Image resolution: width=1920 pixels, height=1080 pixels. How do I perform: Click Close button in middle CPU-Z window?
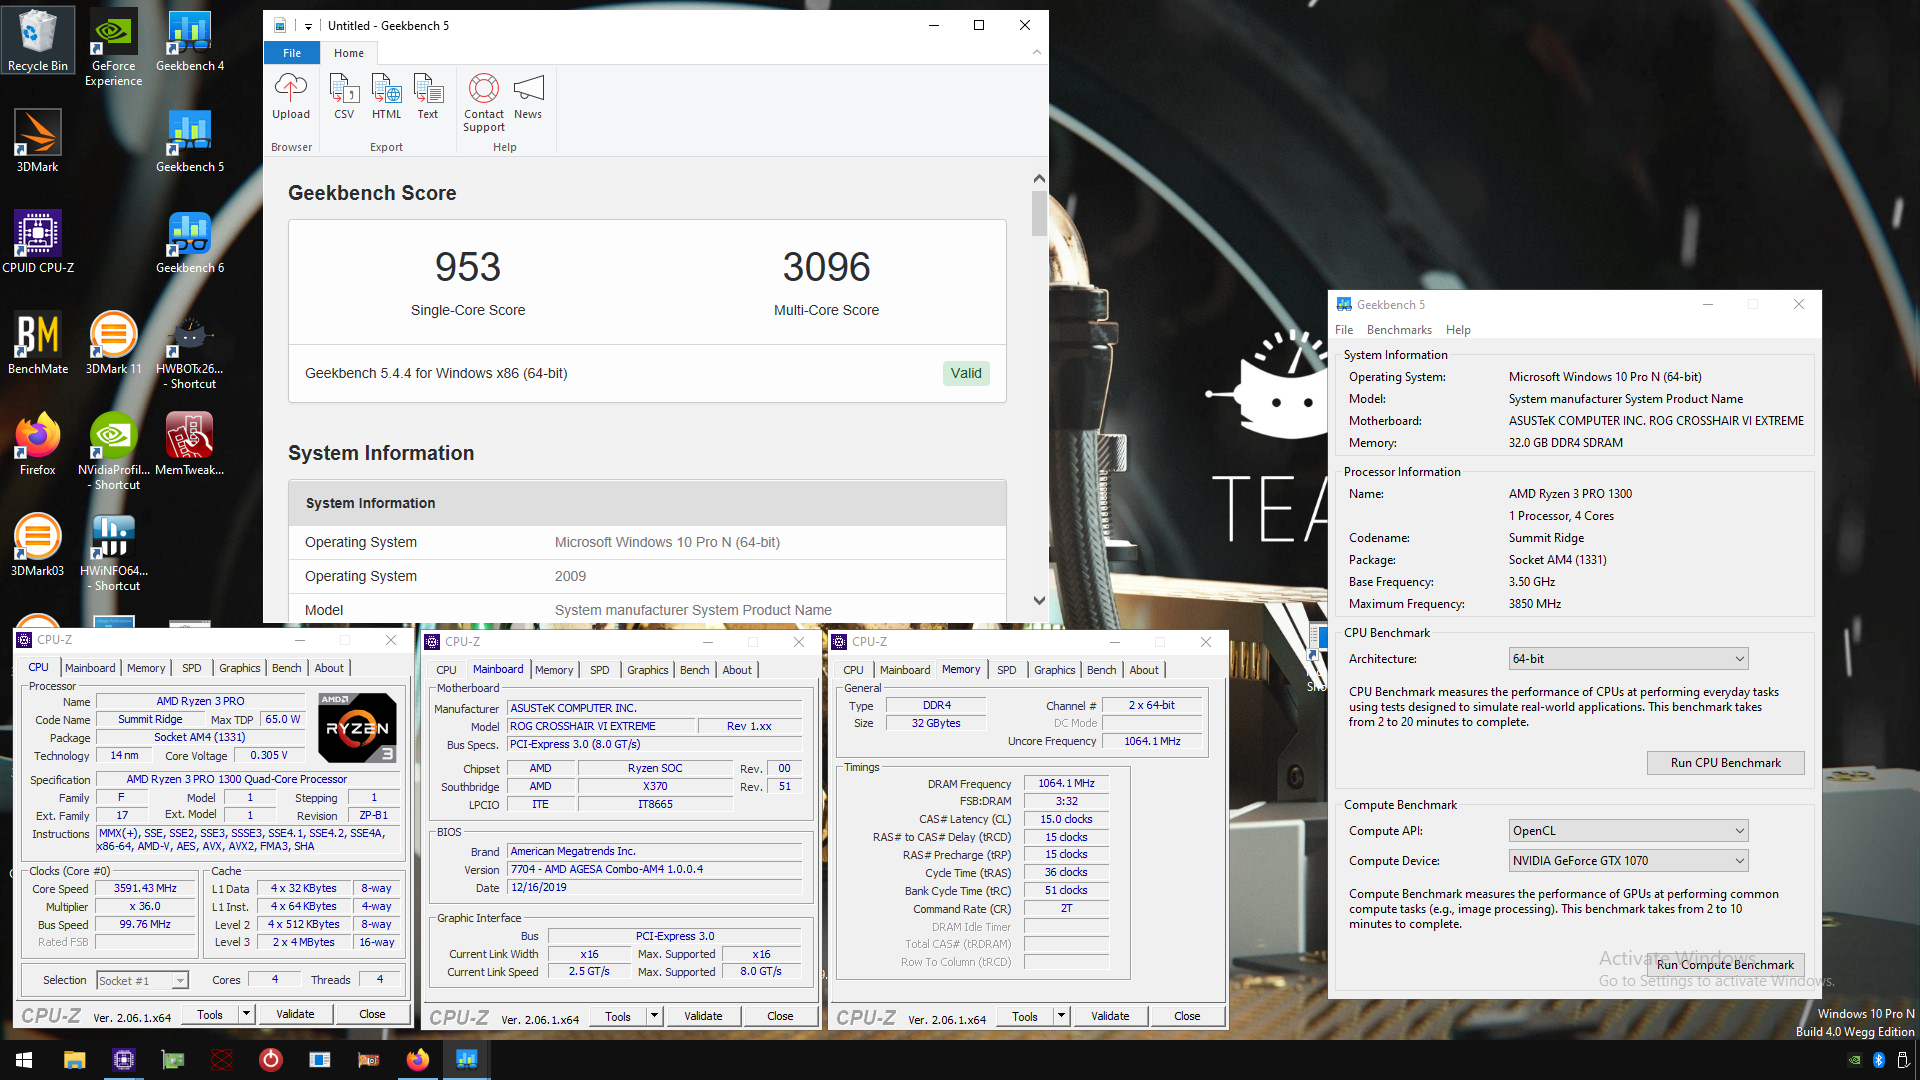click(x=780, y=1016)
